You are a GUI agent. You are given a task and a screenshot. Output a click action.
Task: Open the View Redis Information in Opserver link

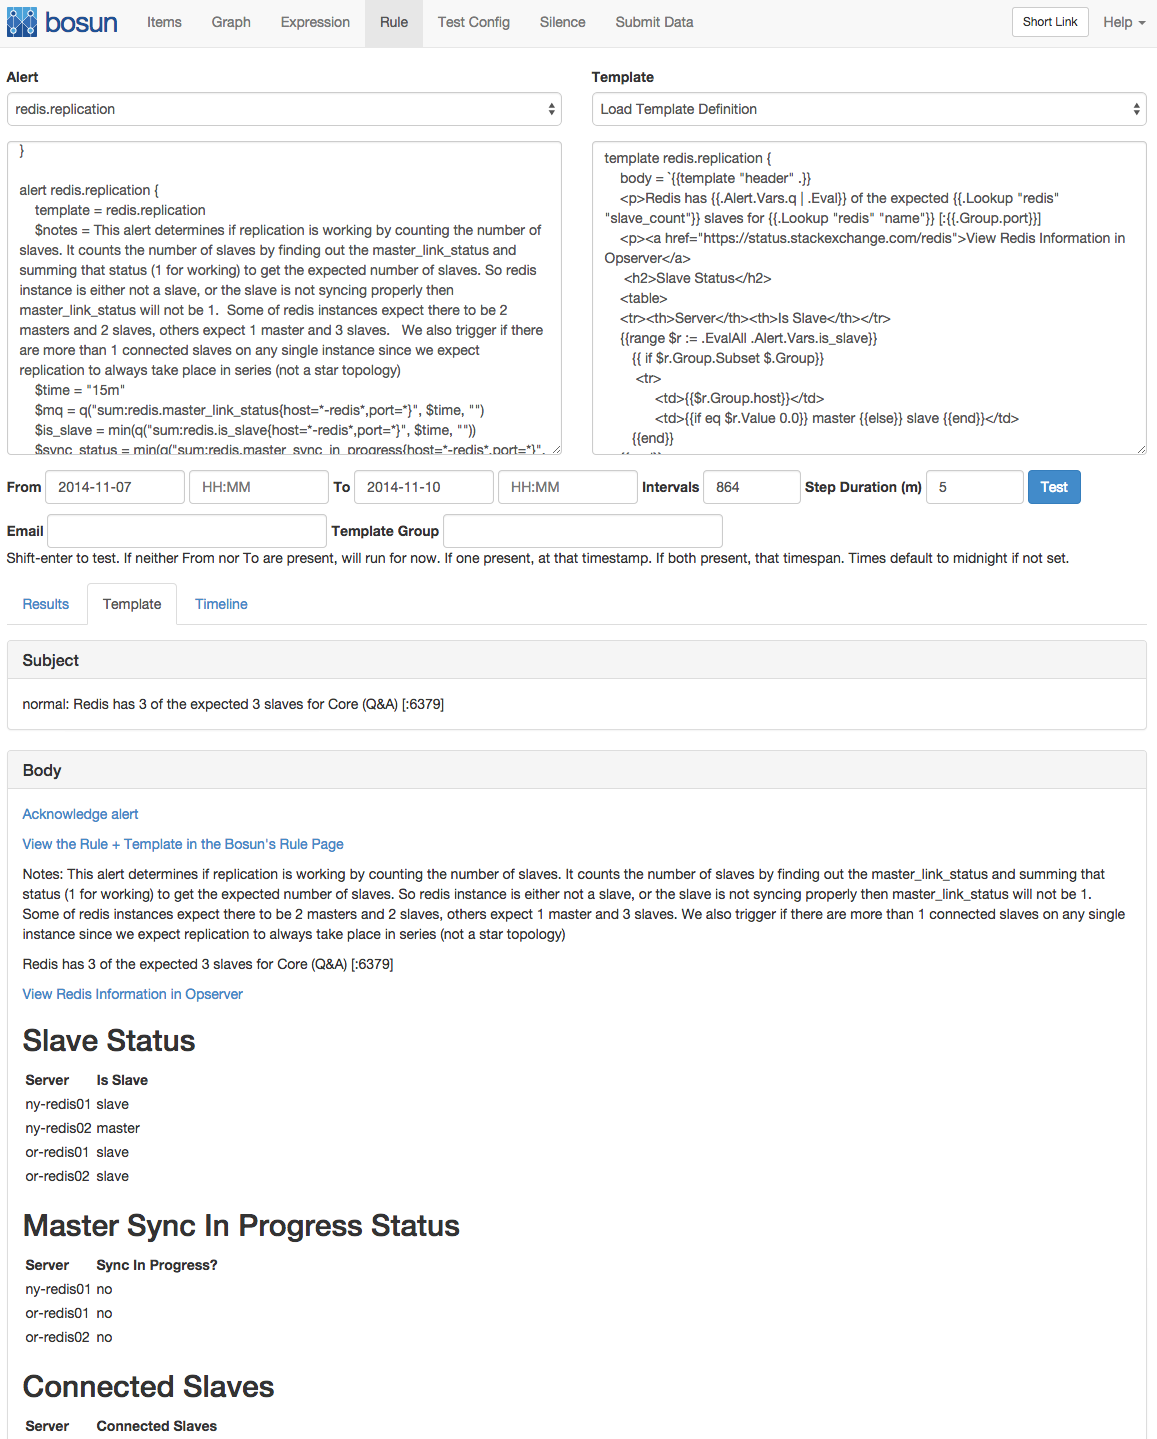133,994
